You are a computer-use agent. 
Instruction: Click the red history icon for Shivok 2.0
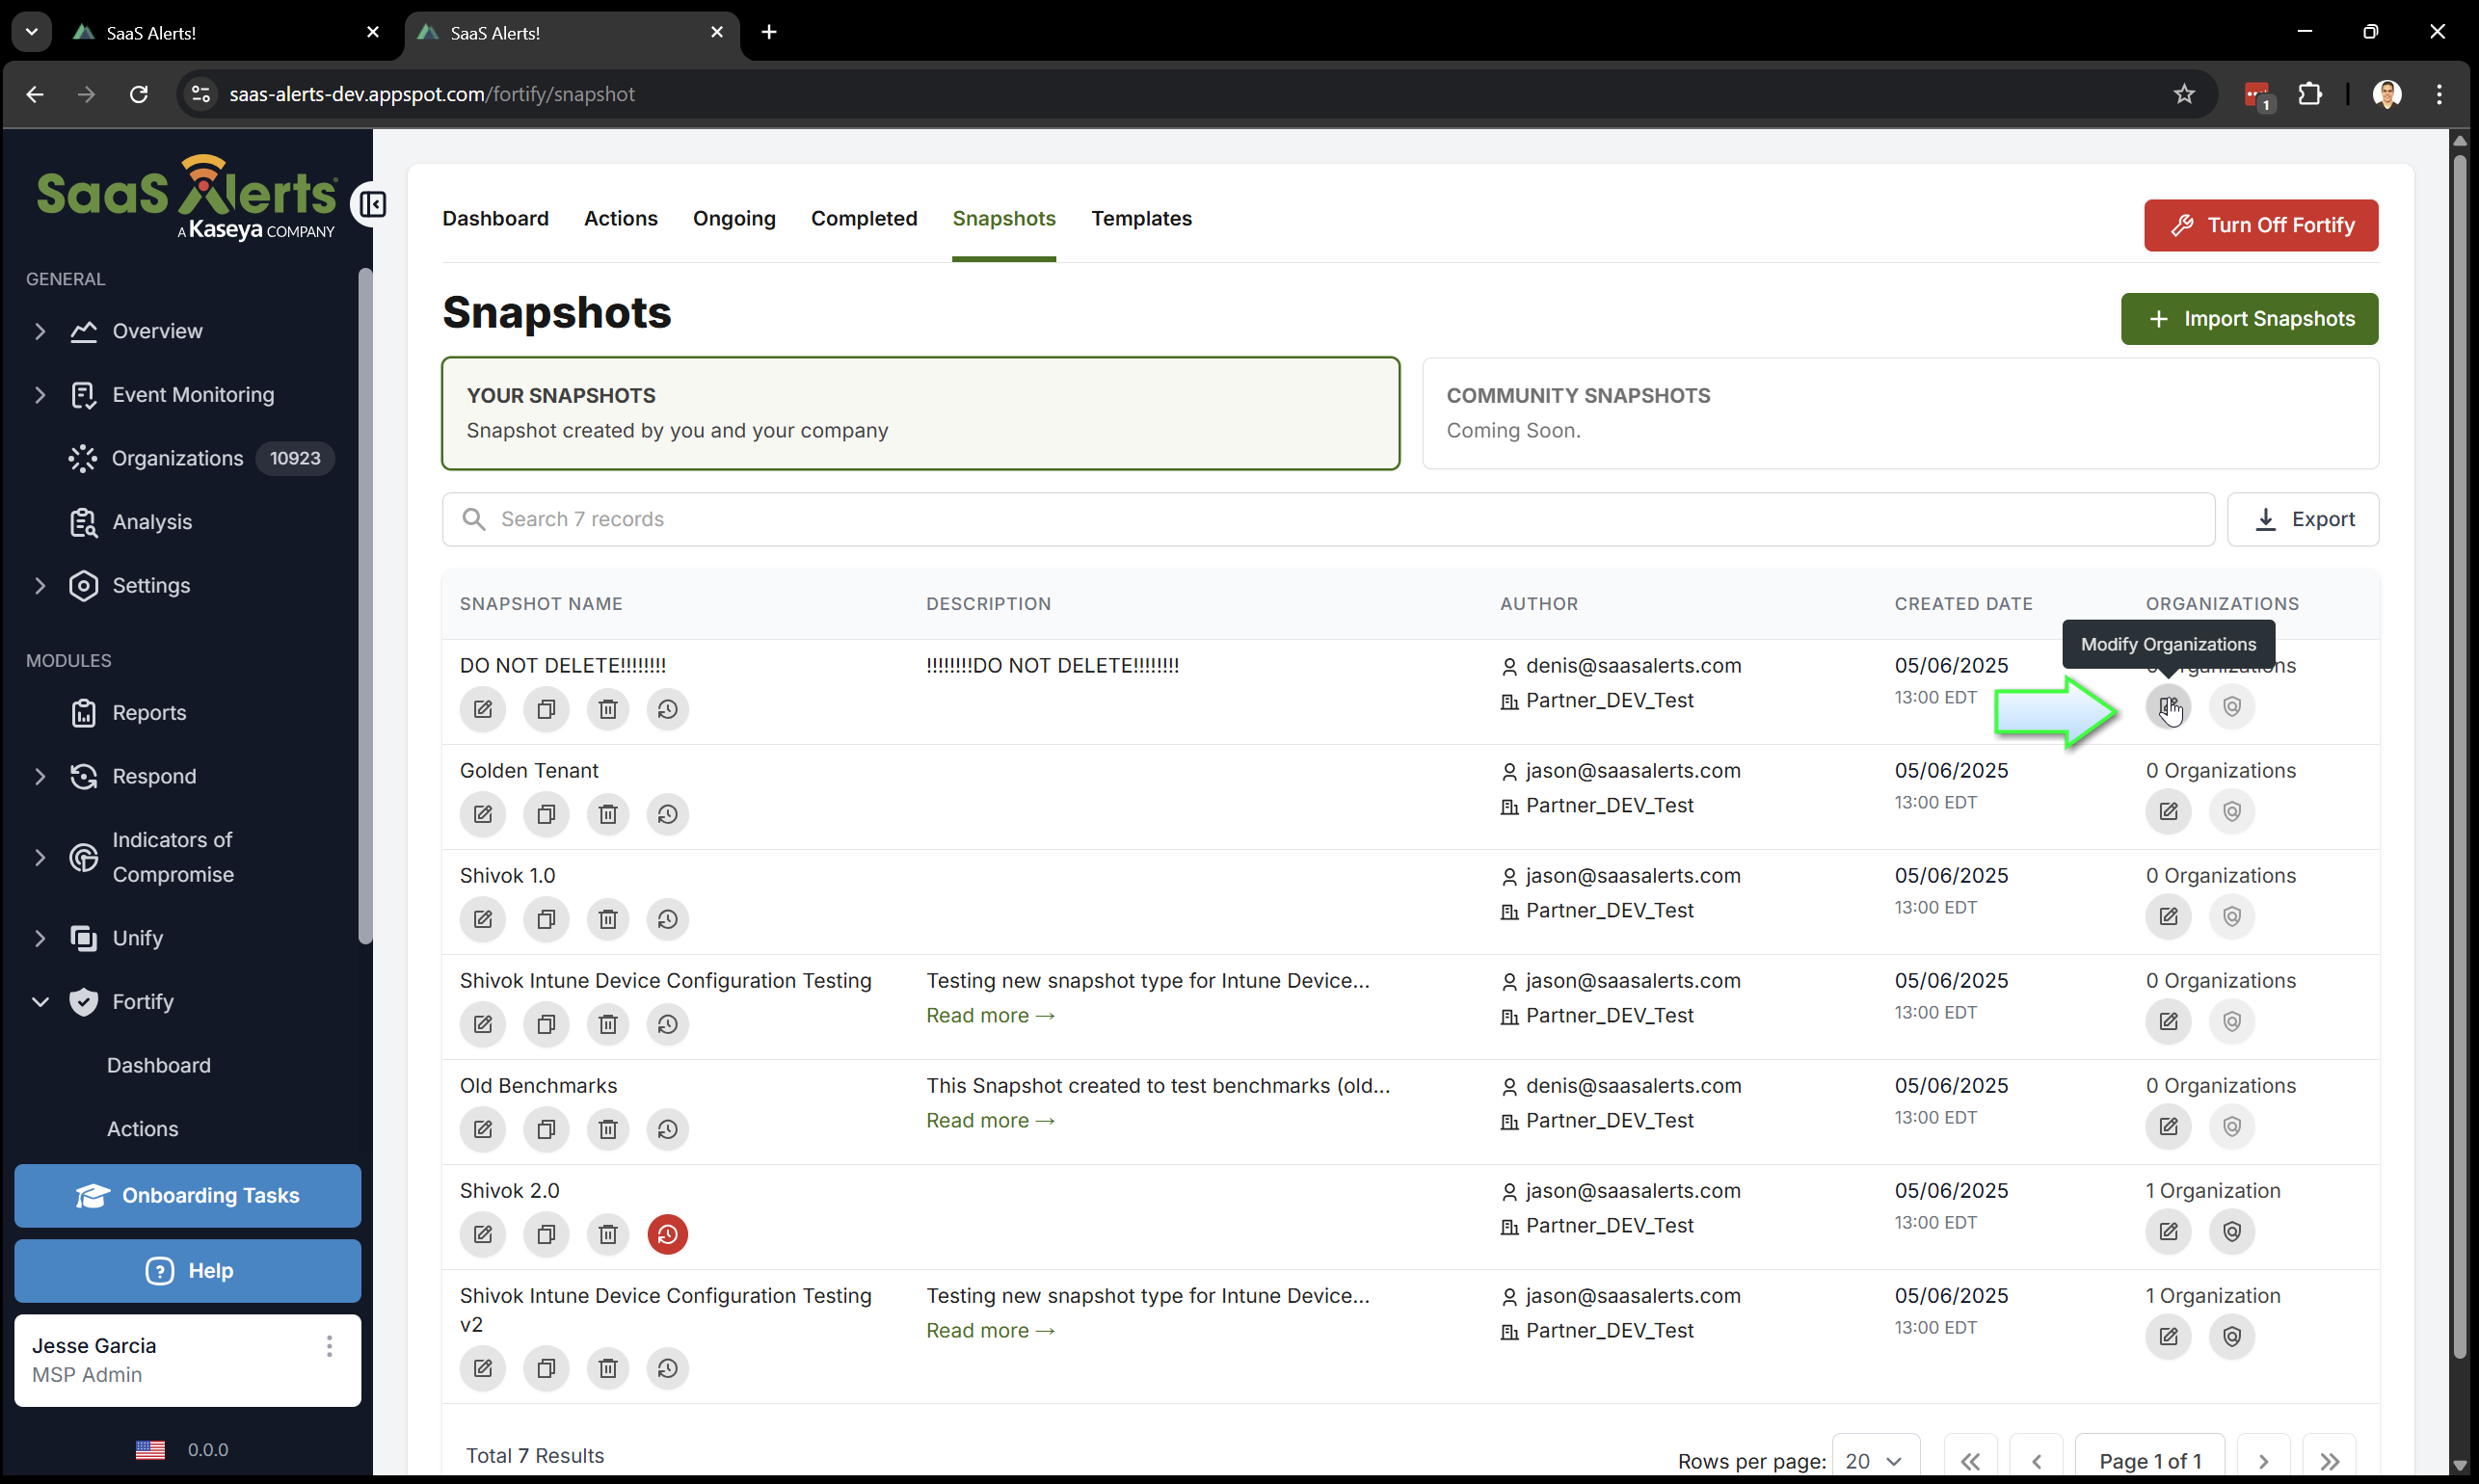tap(667, 1234)
